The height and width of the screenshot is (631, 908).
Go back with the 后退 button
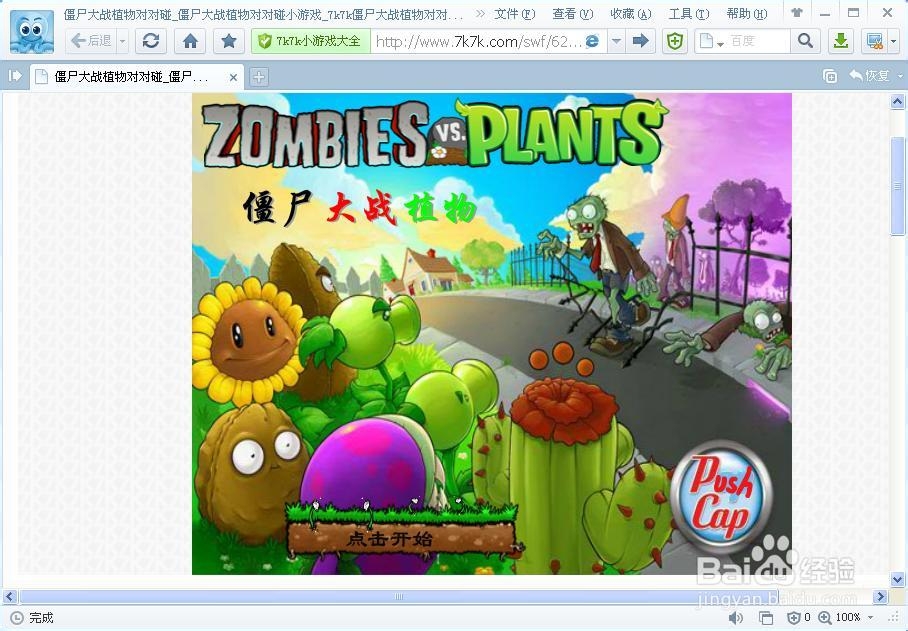point(91,41)
